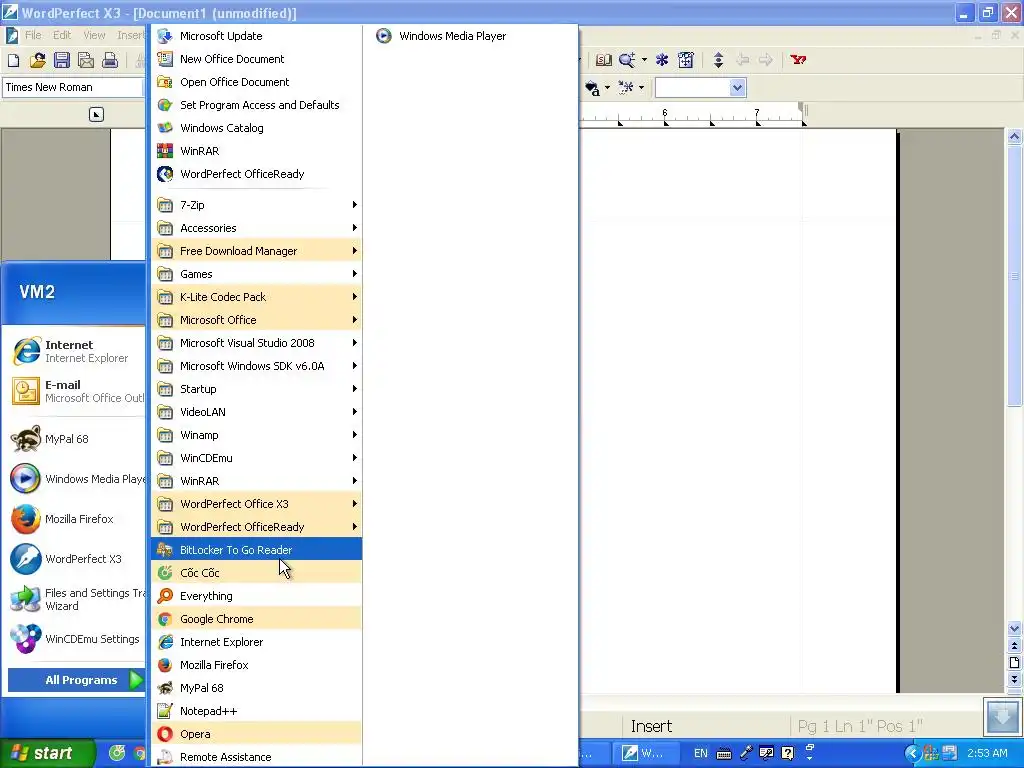
Task: Open Internet Explorer in All Programs list
Action: [256, 642]
